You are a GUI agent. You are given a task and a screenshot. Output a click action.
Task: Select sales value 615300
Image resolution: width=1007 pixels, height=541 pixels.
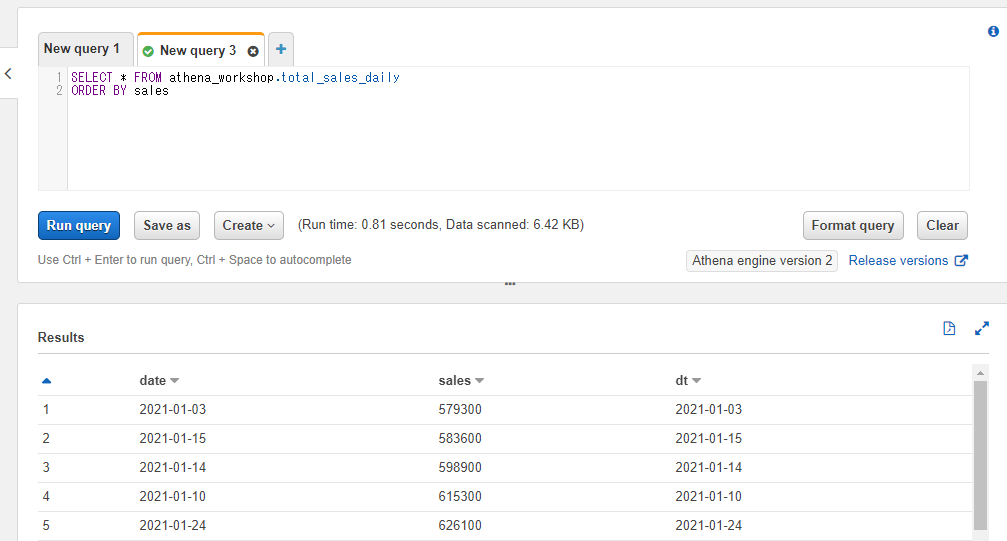(x=460, y=496)
